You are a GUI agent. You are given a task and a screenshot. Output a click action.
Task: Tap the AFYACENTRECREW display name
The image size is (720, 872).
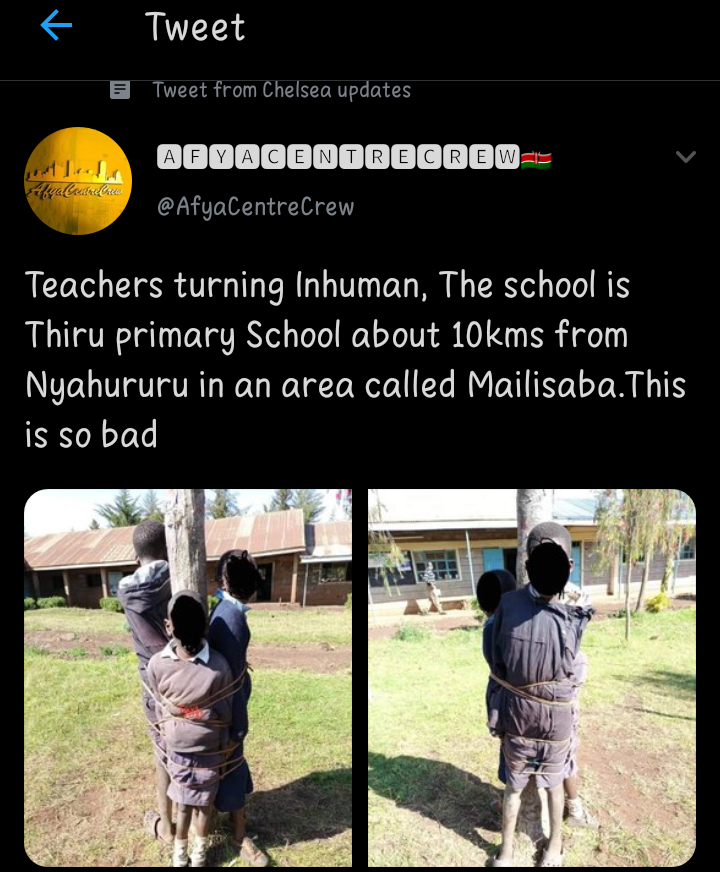click(x=339, y=157)
